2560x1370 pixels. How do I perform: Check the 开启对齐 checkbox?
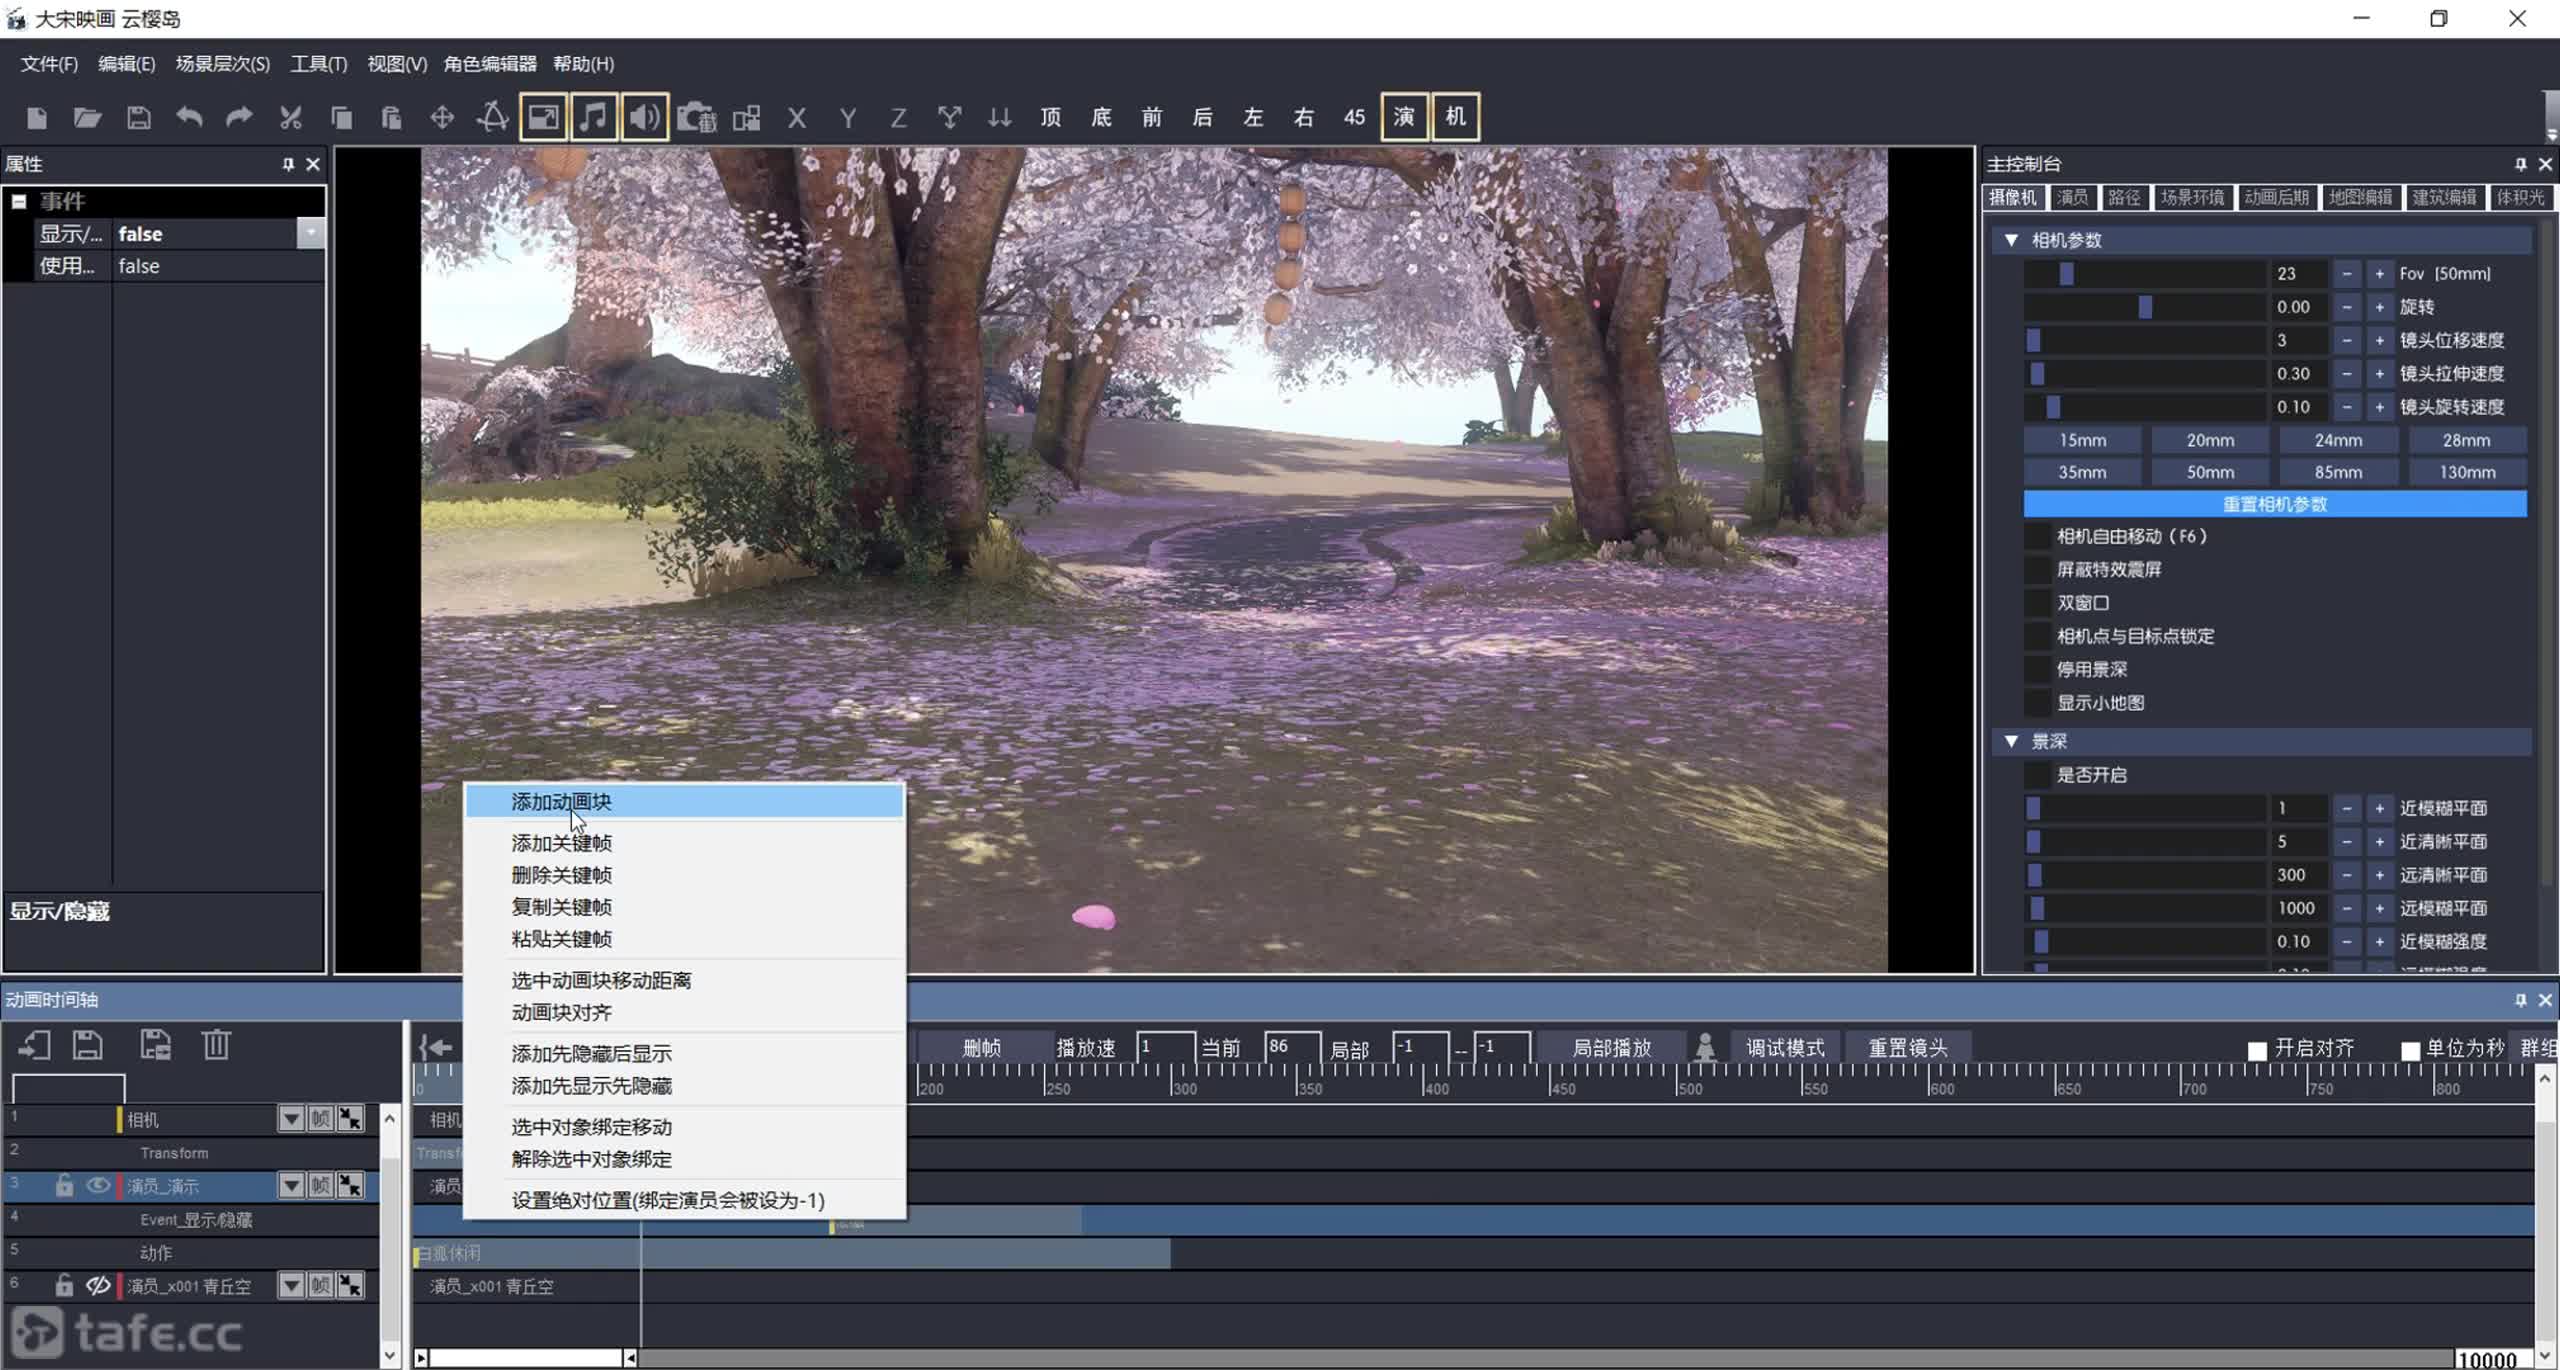click(2257, 1050)
